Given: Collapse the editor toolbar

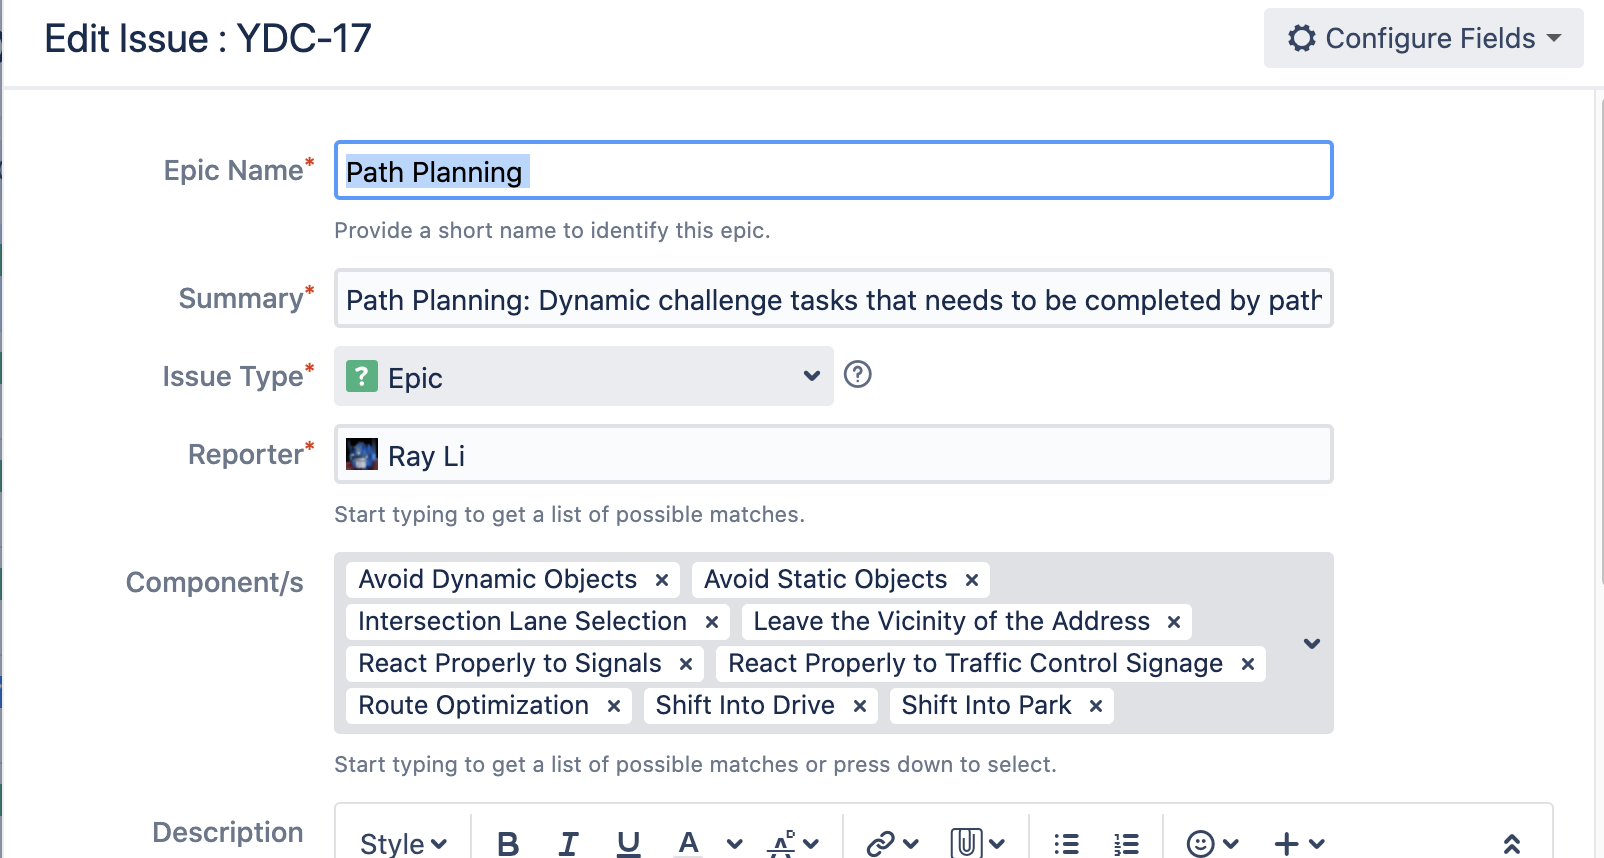Looking at the screenshot, I should [1512, 843].
